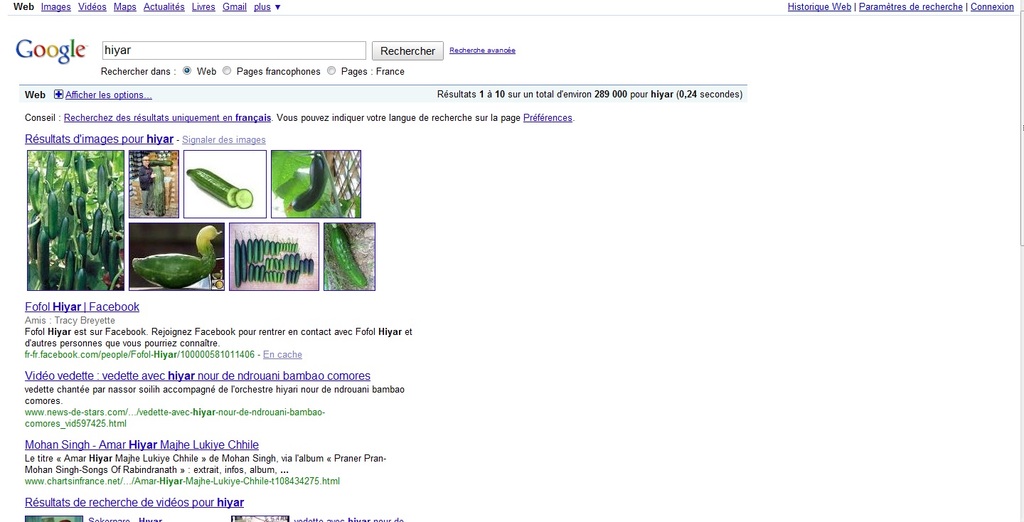Expand 'Afficher les options' plus icon
This screenshot has width=1024, height=522.
(58, 95)
